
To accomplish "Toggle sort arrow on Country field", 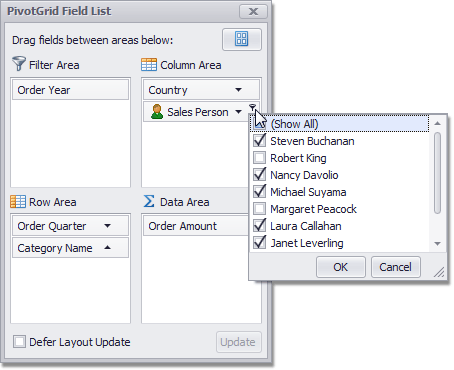I will pyautogui.click(x=238, y=90).
